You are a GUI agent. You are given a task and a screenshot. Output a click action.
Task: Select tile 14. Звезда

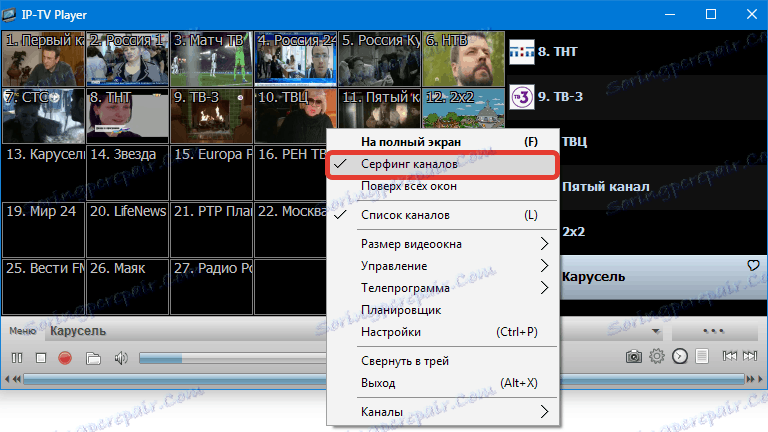pyautogui.click(x=127, y=173)
